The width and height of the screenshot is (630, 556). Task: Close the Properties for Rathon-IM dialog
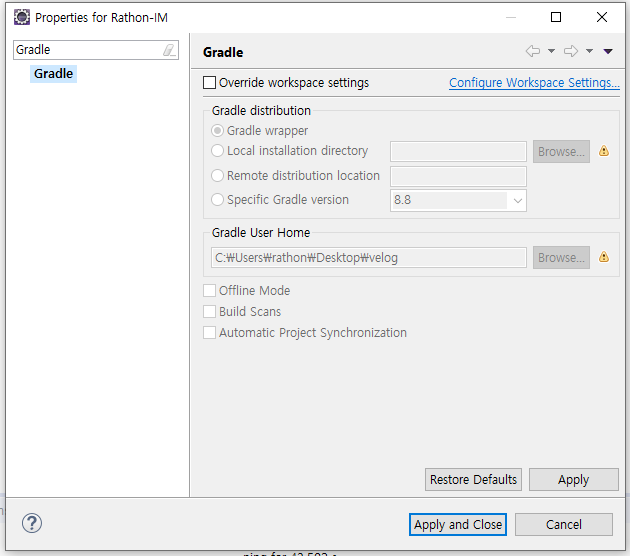pyautogui.click(x=601, y=17)
